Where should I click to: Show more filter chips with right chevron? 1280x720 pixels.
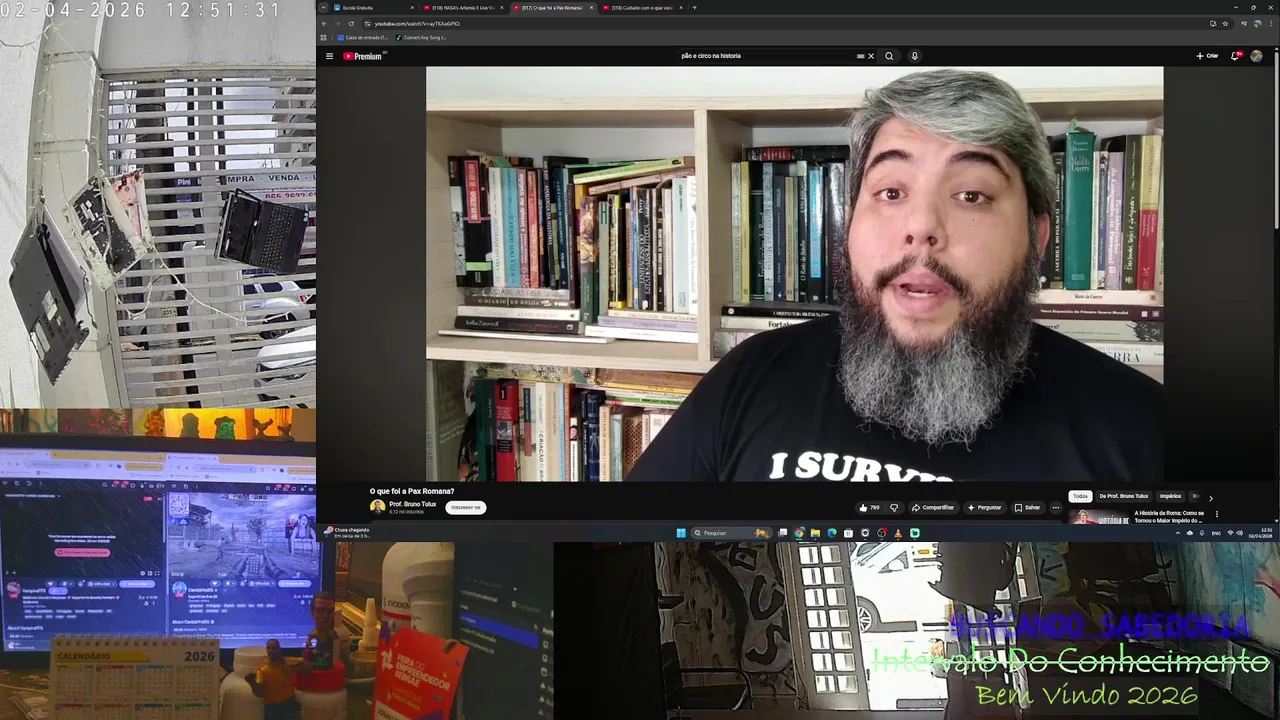(1210, 497)
